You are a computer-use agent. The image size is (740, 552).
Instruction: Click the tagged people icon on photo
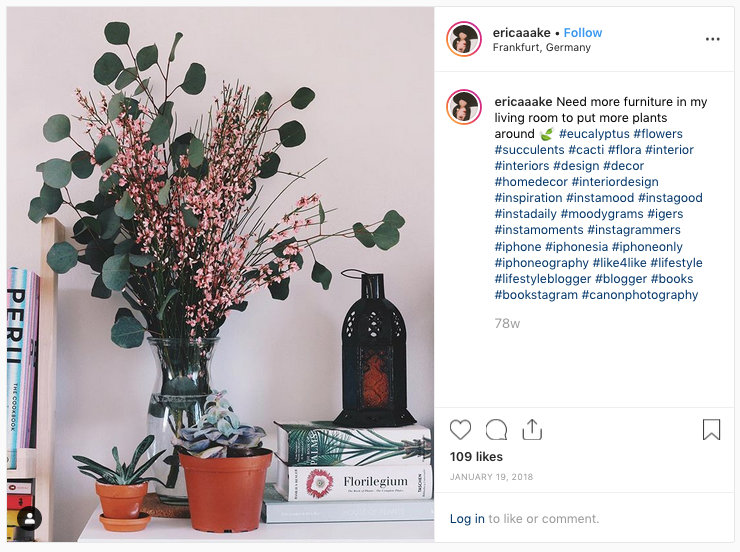(x=29, y=519)
